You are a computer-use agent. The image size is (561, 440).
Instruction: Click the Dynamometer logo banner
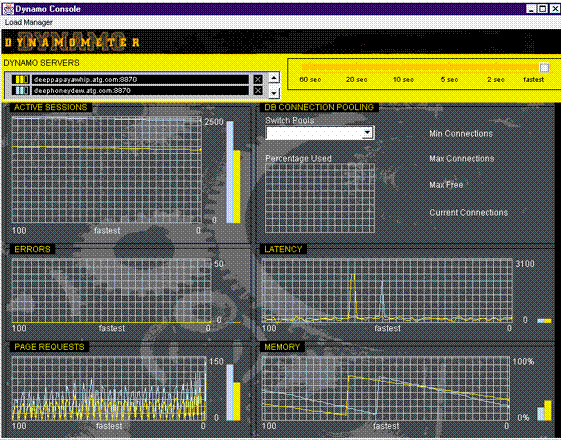click(72, 42)
